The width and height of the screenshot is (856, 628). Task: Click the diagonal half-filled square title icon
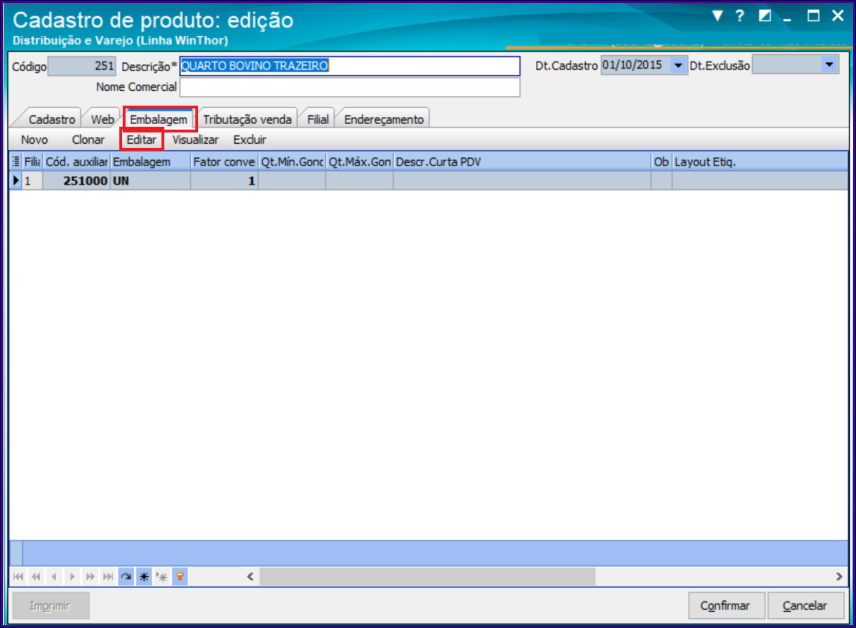765,16
